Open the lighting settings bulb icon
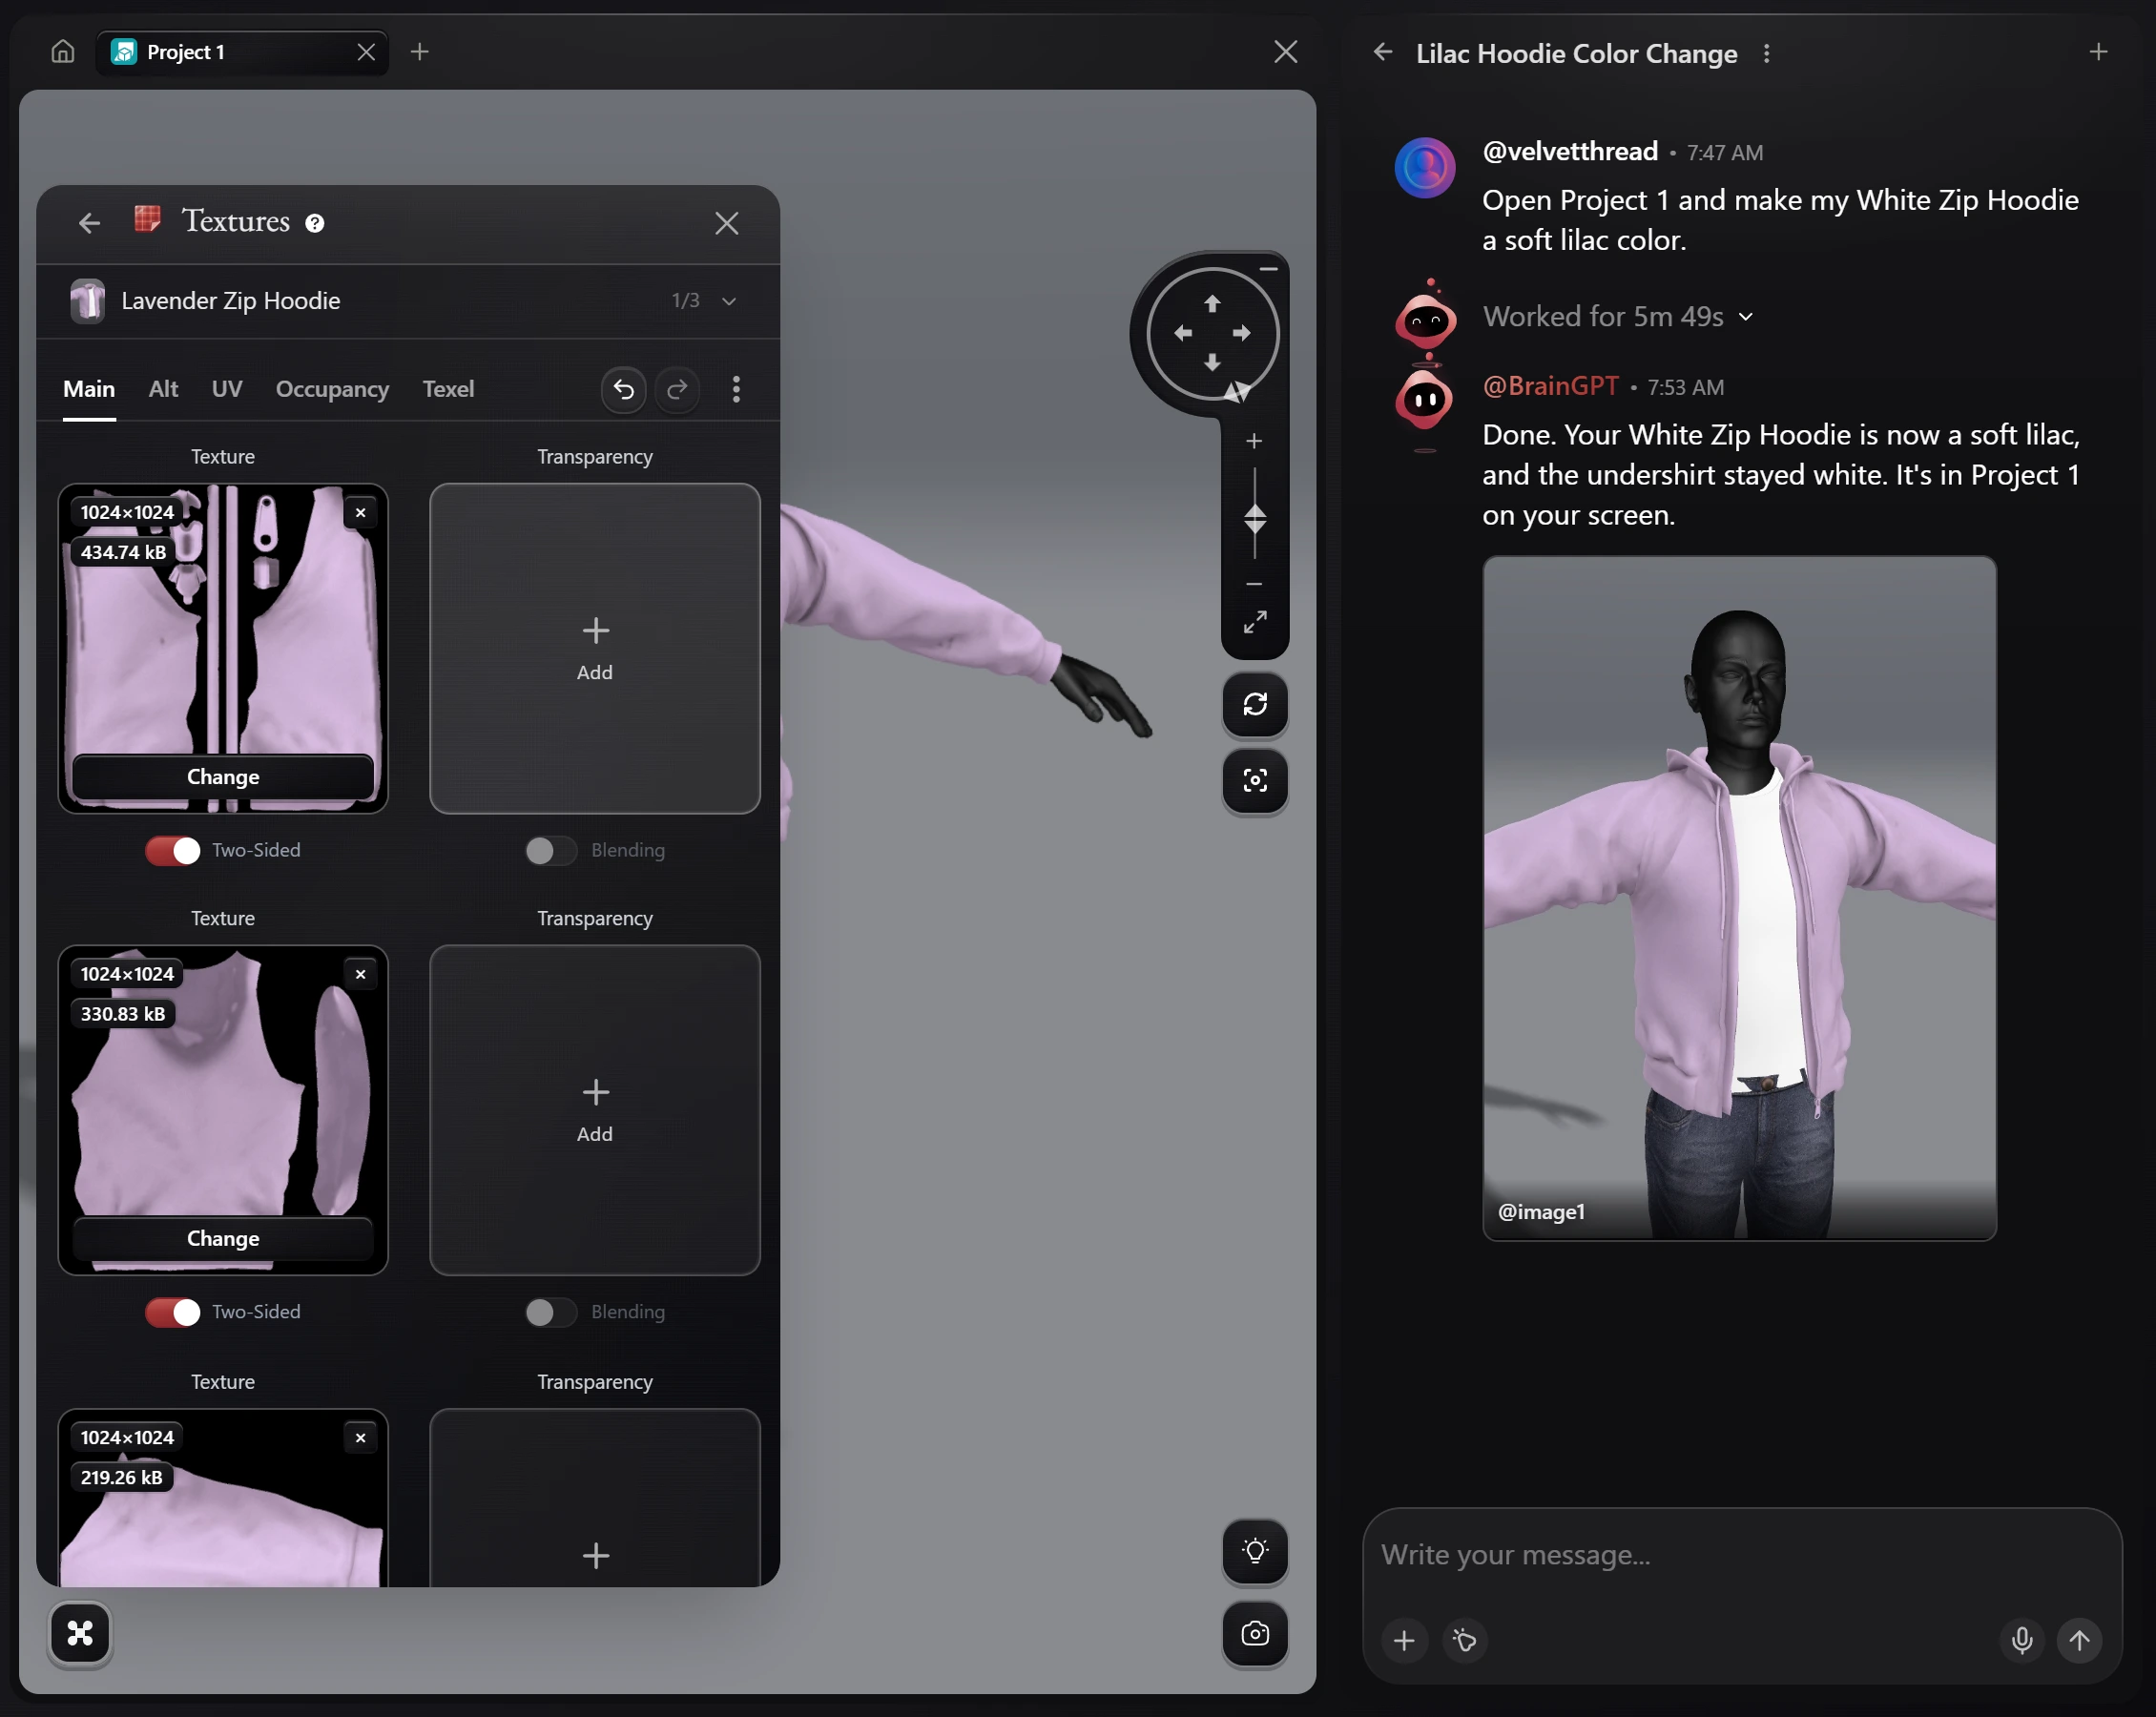Viewport: 2156px width, 1717px height. [1255, 1550]
